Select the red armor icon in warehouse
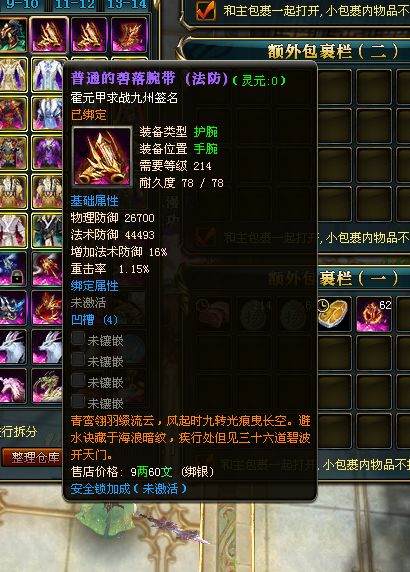This screenshot has width=410, height=572. [x=13, y=113]
